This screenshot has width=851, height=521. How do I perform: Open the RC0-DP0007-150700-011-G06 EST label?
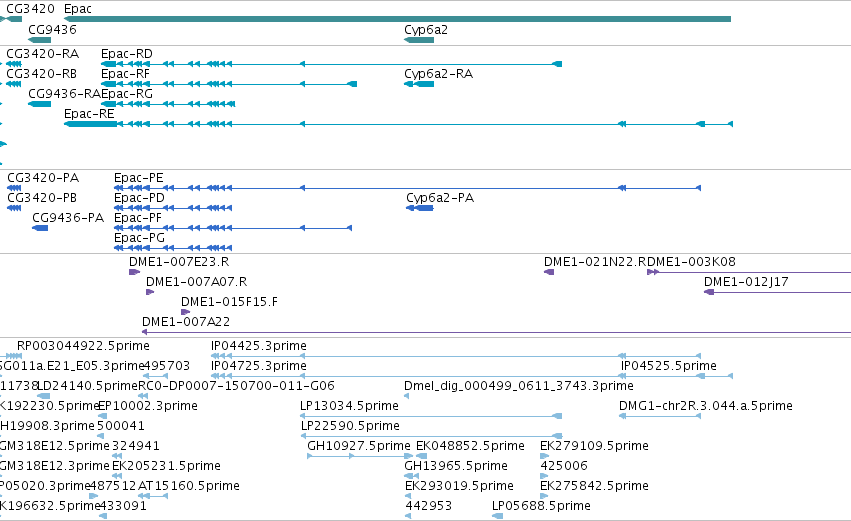tap(237, 386)
